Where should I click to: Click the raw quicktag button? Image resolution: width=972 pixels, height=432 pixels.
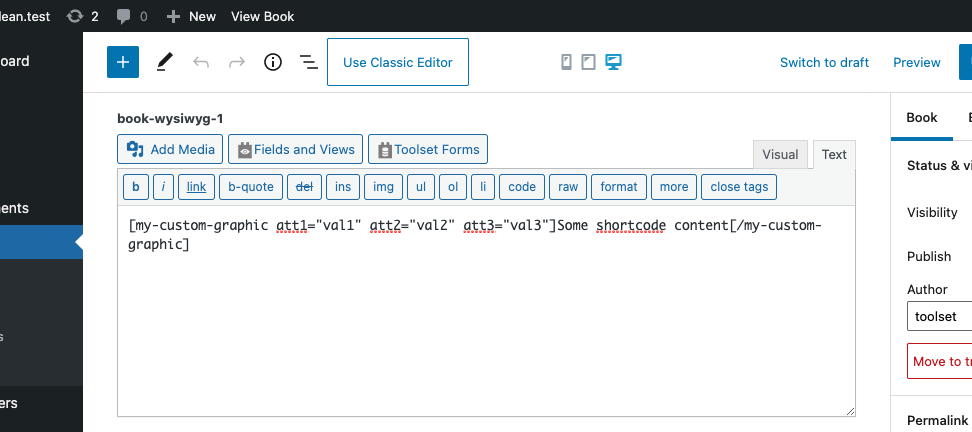[x=568, y=187]
